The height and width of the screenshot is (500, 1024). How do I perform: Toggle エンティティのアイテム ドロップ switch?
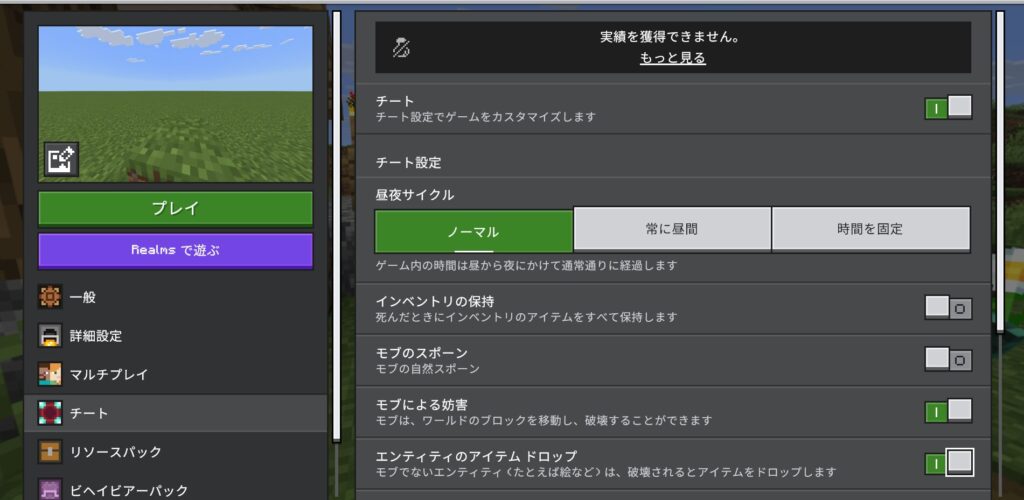click(948, 463)
